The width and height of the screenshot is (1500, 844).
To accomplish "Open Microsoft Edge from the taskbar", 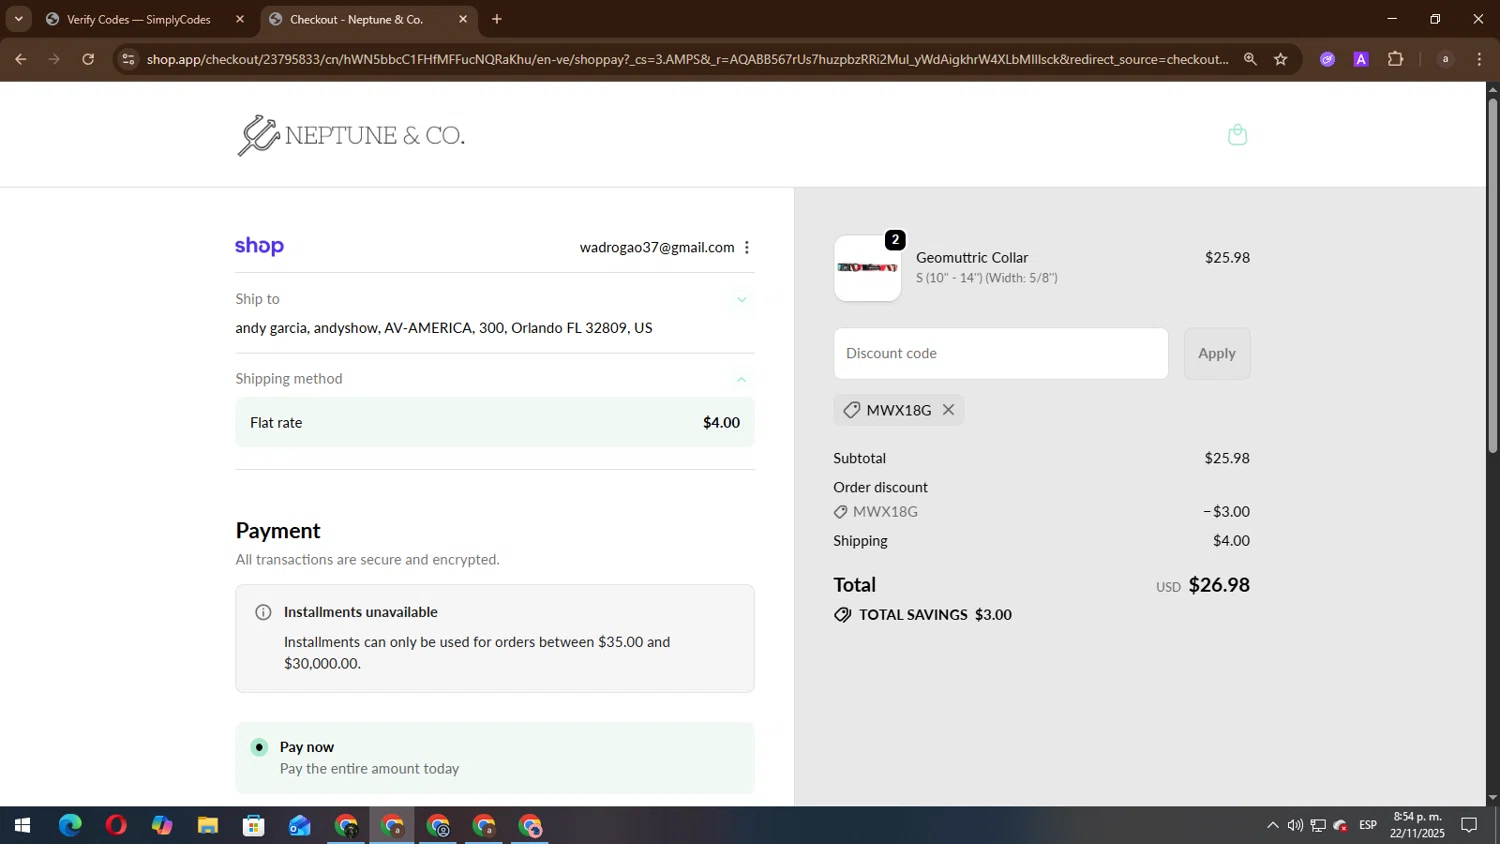I will (70, 826).
